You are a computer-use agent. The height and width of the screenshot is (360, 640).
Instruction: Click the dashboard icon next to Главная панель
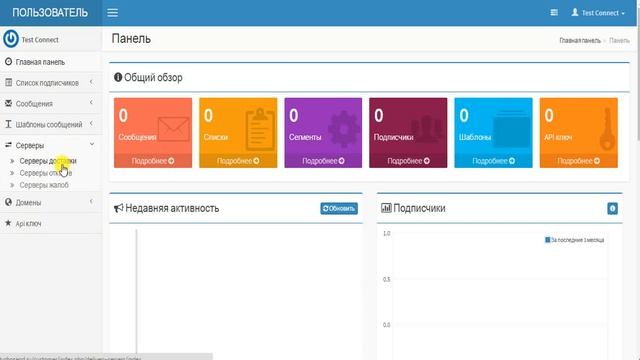[x=8, y=62]
